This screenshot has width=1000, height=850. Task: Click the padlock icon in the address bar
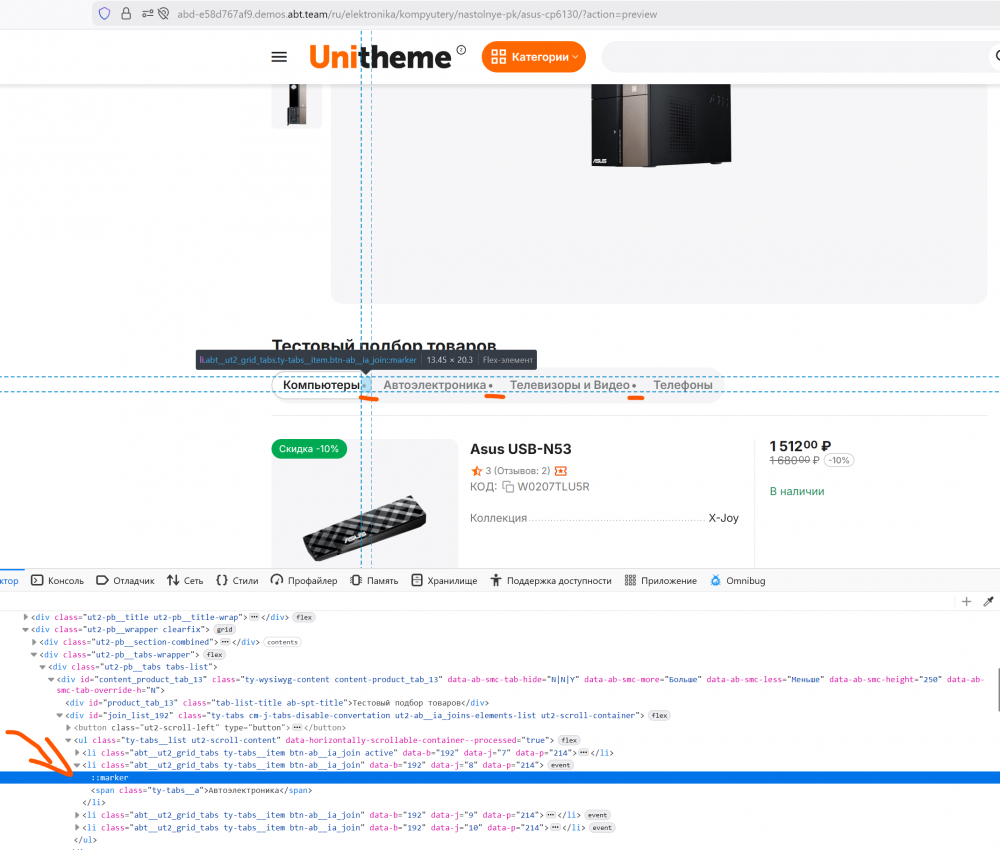tap(127, 14)
